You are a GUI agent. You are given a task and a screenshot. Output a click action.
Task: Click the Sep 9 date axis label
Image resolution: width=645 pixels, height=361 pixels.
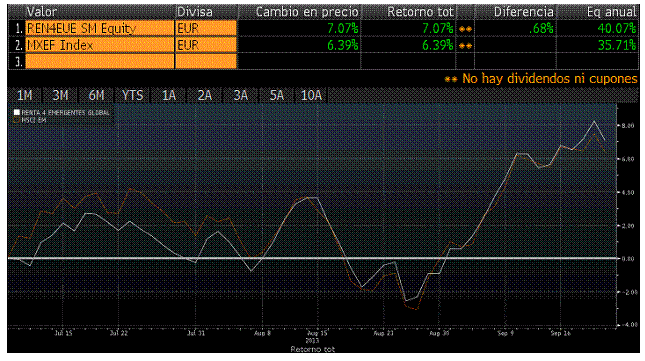505,333
